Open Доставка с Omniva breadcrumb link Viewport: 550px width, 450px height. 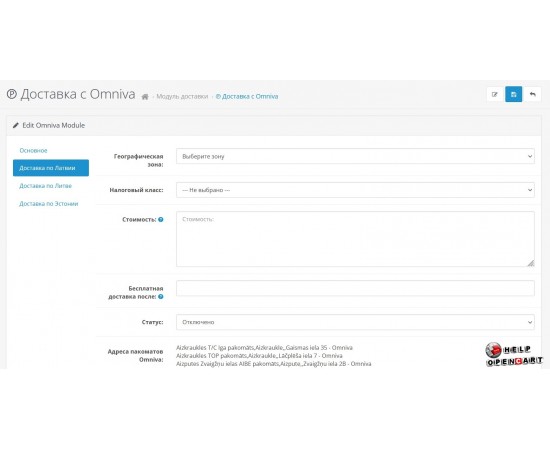click(x=247, y=96)
